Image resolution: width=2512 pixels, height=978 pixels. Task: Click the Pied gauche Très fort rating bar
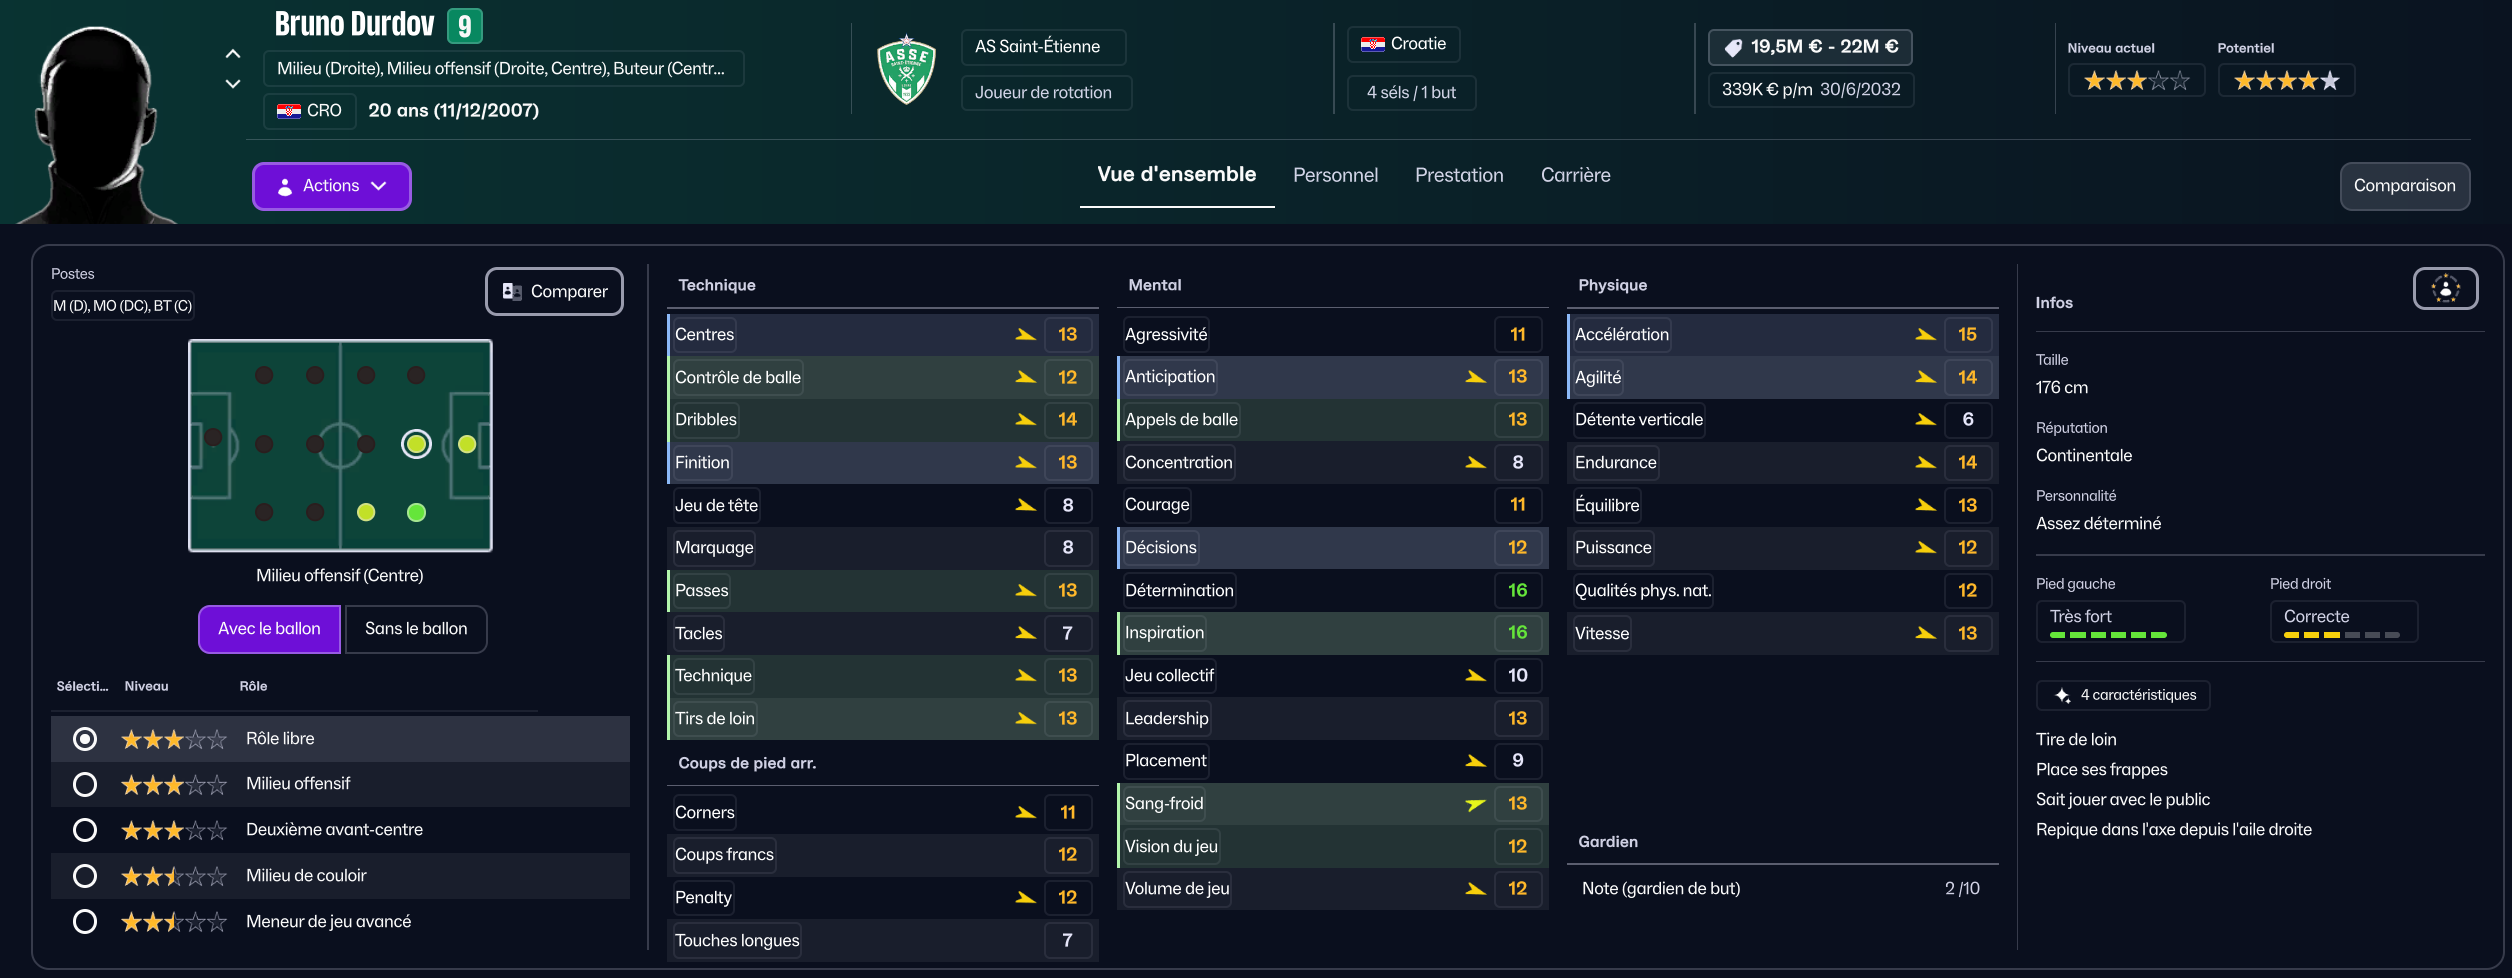coord(2108,634)
